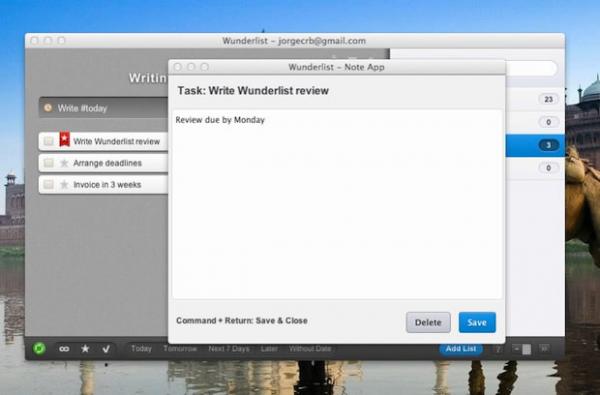The height and width of the screenshot is (395, 600).
Task: Collapse sidebar with double-arrow icon
Action: click(545, 348)
